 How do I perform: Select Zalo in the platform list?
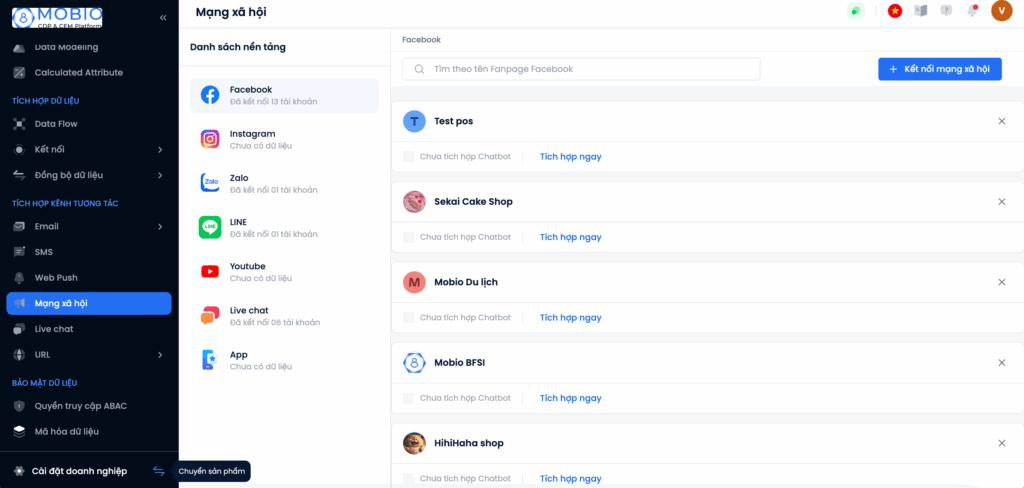click(284, 184)
